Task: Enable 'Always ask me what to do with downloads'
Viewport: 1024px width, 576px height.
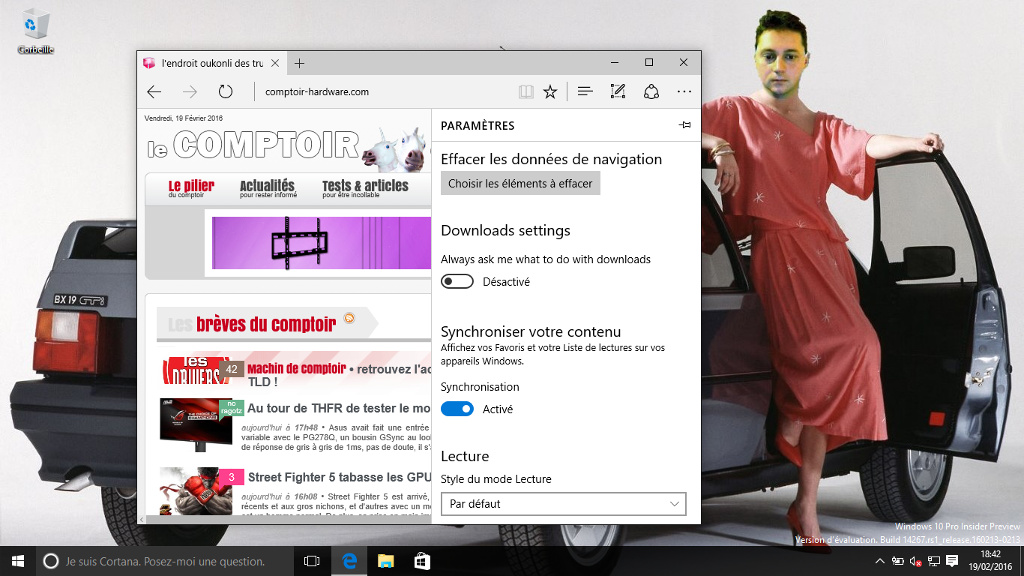Action: 457,281
